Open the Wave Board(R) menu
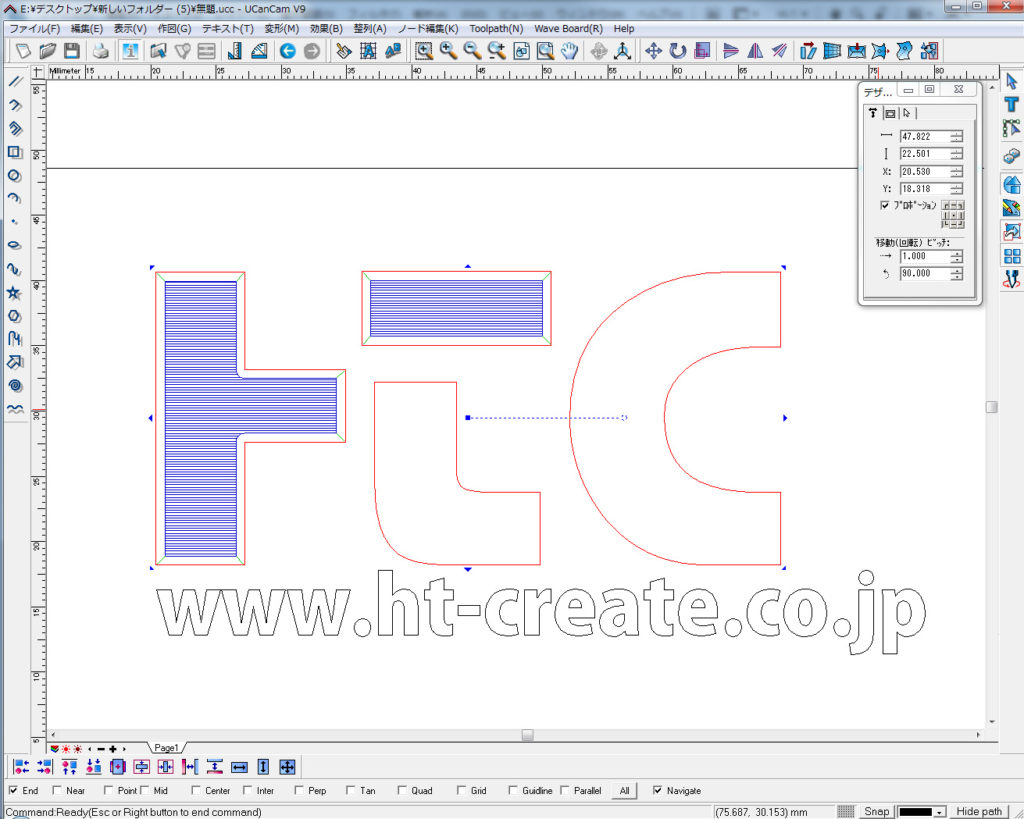Image resolution: width=1024 pixels, height=819 pixels. (x=568, y=29)
